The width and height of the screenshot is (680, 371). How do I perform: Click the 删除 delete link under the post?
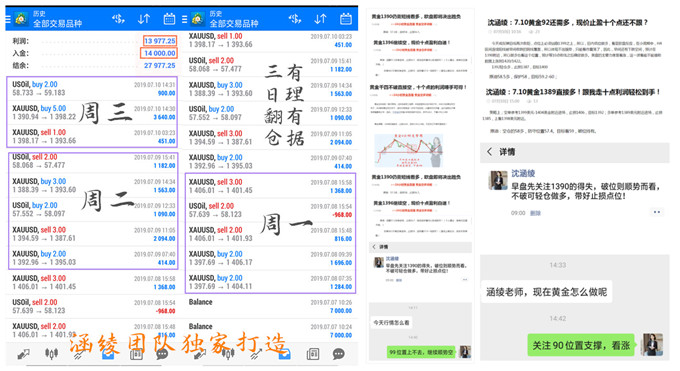(535, 213)
